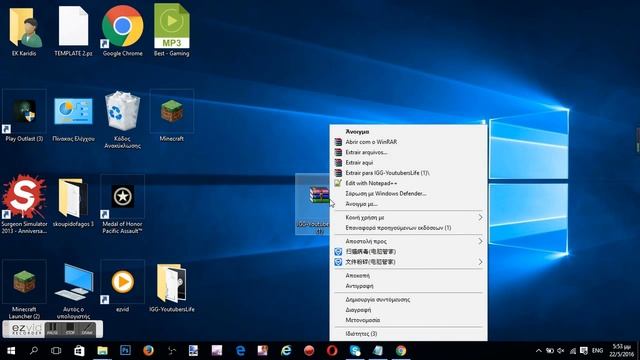The image size is (640, 360).
Task: Launch Opera from the taskbar
Action: tap(332, 351)
